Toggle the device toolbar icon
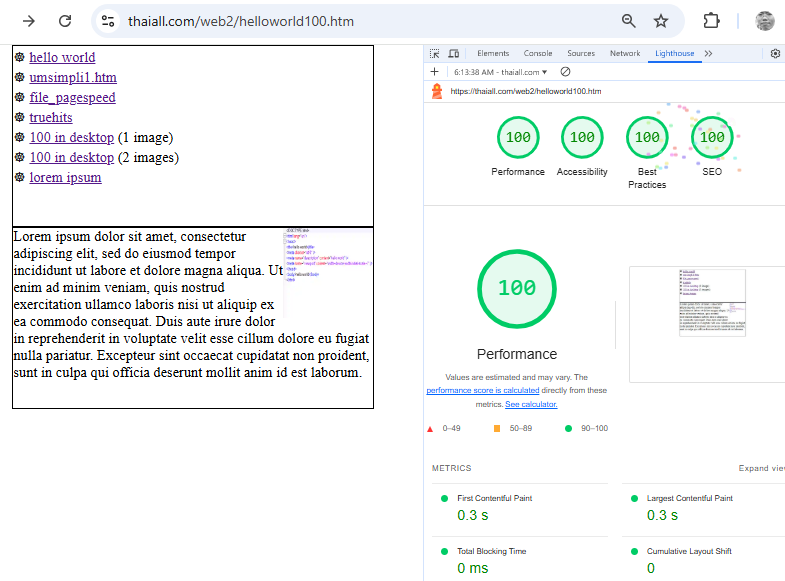 (453, 54)
